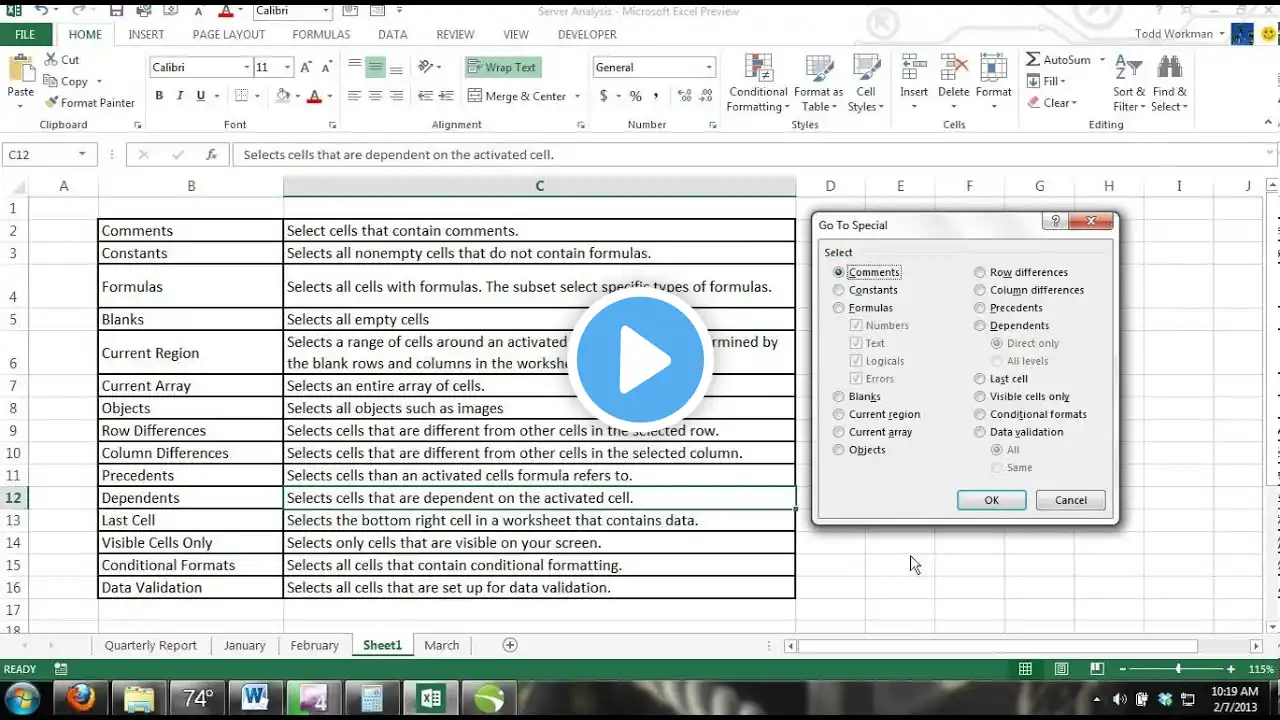This screenshot has height=720, width=1280.
Task: Open Excel from the Windows taskbar
Action: [433, 698]
